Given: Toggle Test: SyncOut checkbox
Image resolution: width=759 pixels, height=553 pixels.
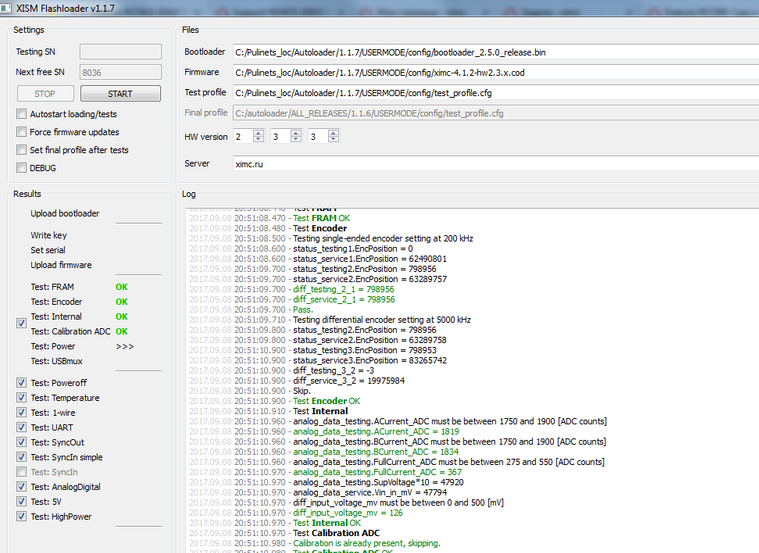Looking at the screenshot, I should click(21, 442).
